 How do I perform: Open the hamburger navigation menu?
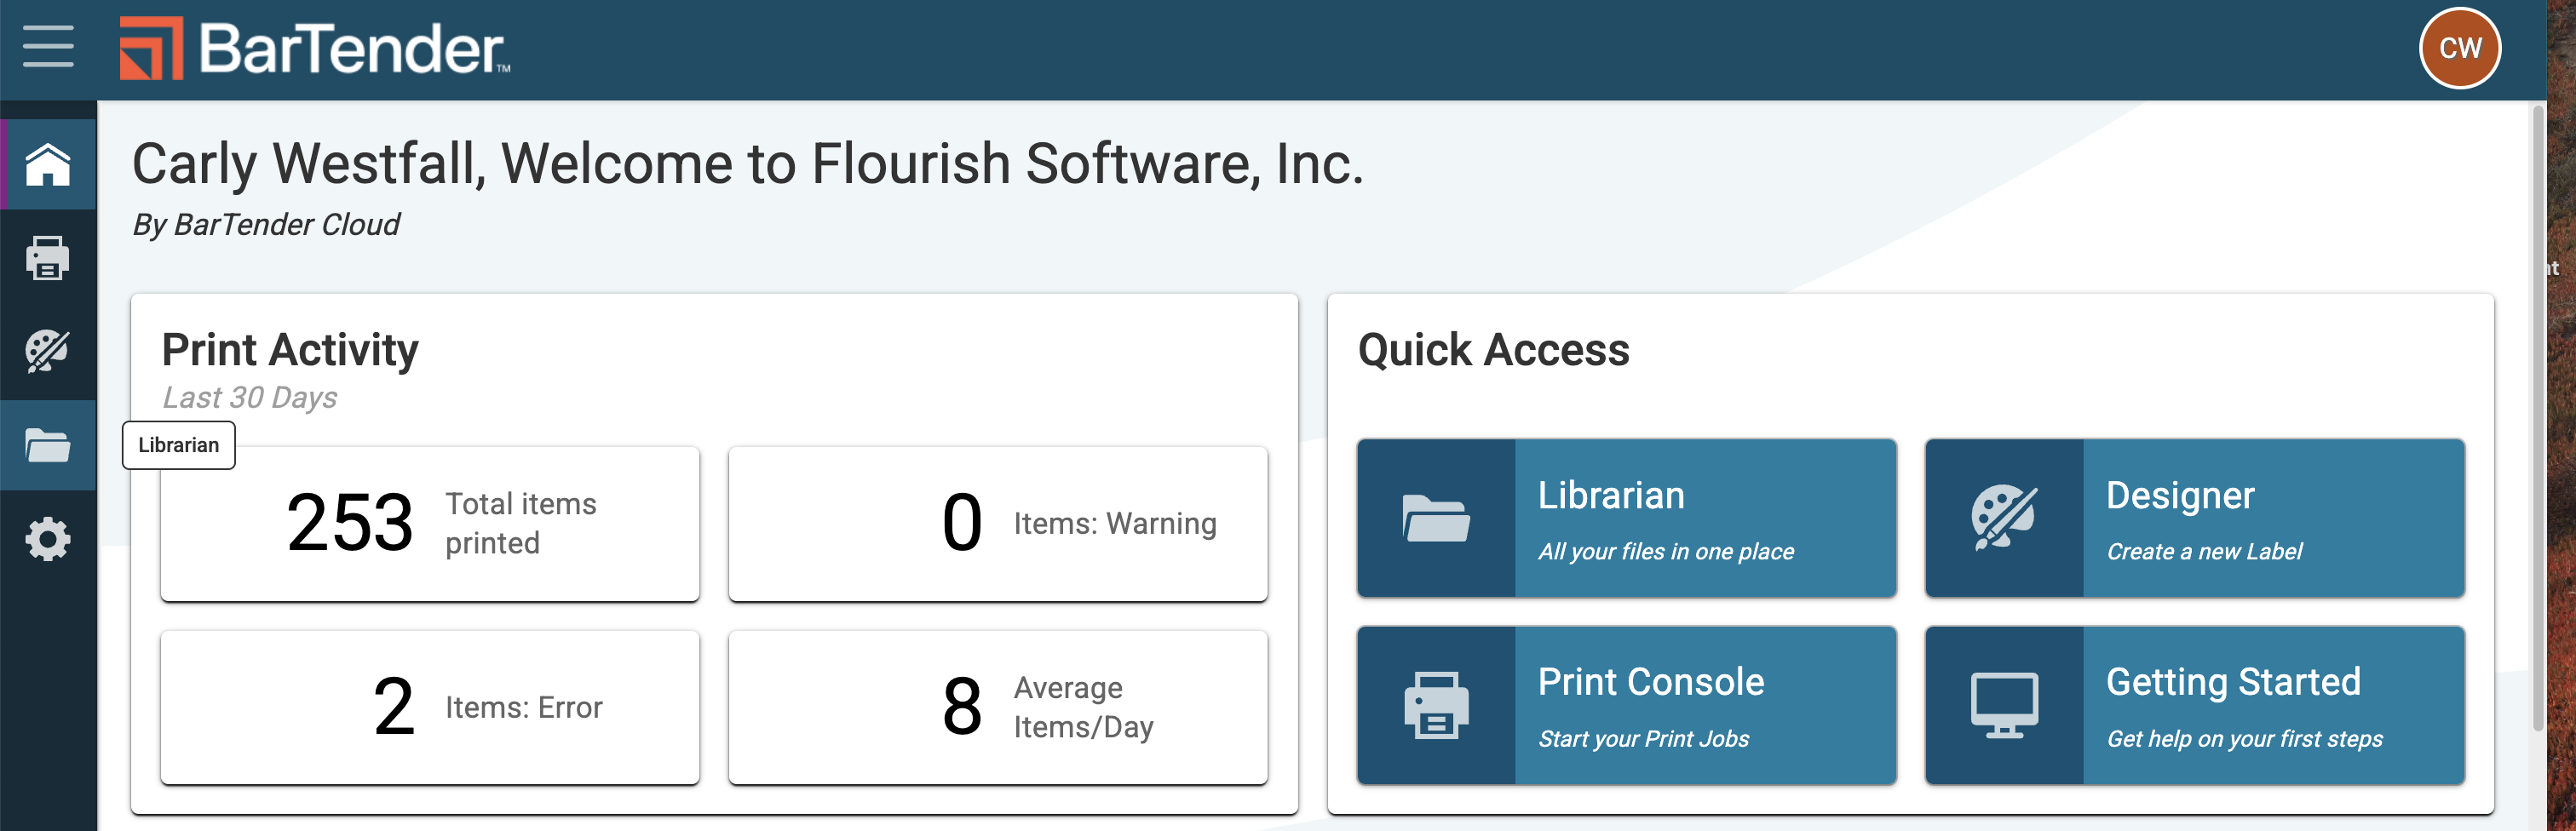[x=48, y=47]
